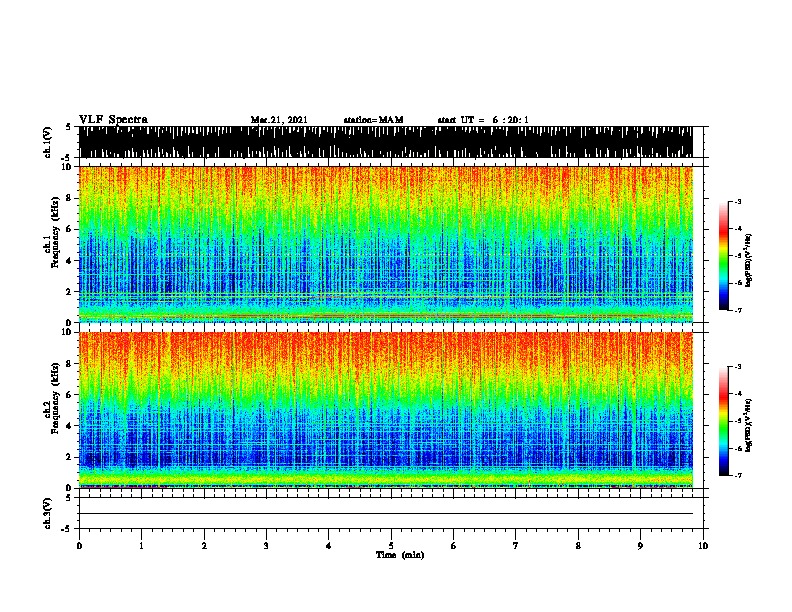
Task: Click the ch.1 waveform amplitude panel
Action: tap(386, 142)
